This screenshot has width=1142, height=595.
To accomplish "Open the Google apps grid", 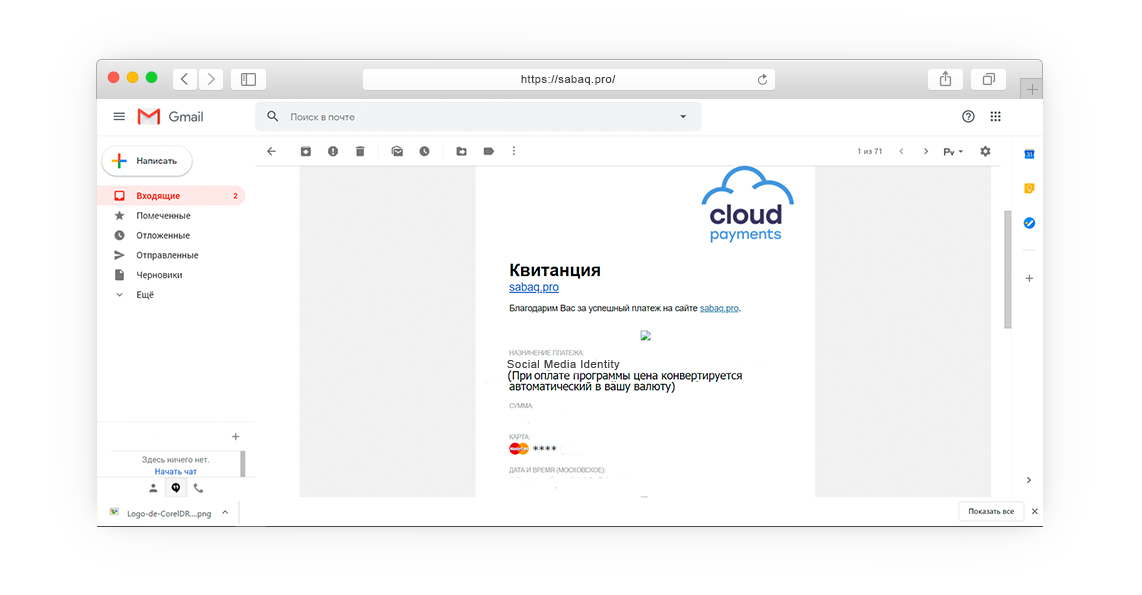I will click(996, 117).
